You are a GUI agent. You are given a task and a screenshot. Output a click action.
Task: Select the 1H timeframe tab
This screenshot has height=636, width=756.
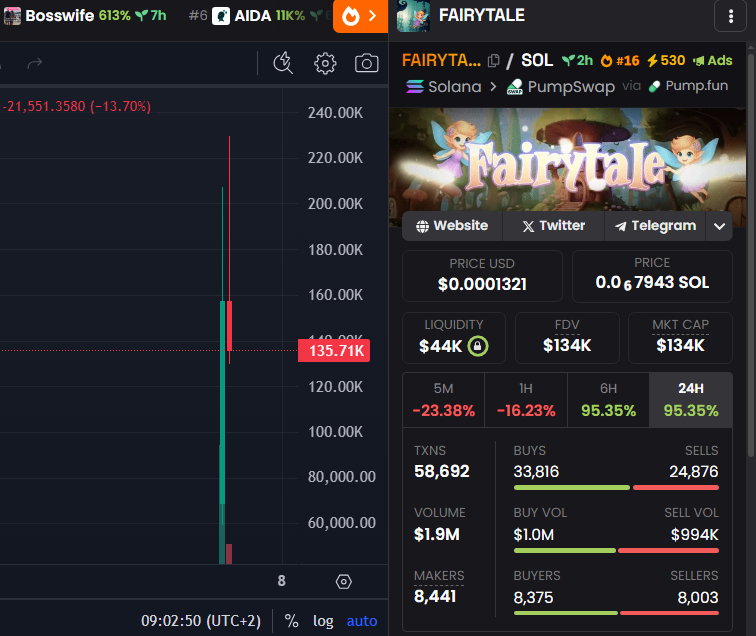pyautogui.click(x=526, y=400)
